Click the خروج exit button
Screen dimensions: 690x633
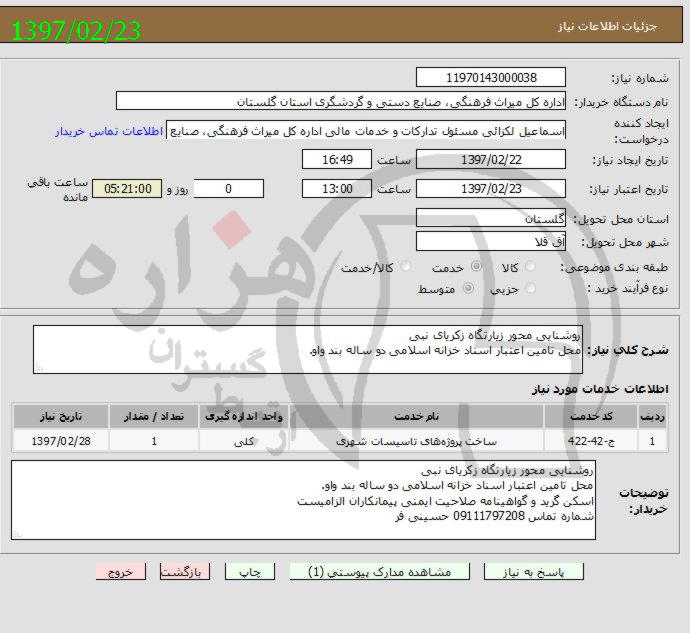[x=121, y=572]
